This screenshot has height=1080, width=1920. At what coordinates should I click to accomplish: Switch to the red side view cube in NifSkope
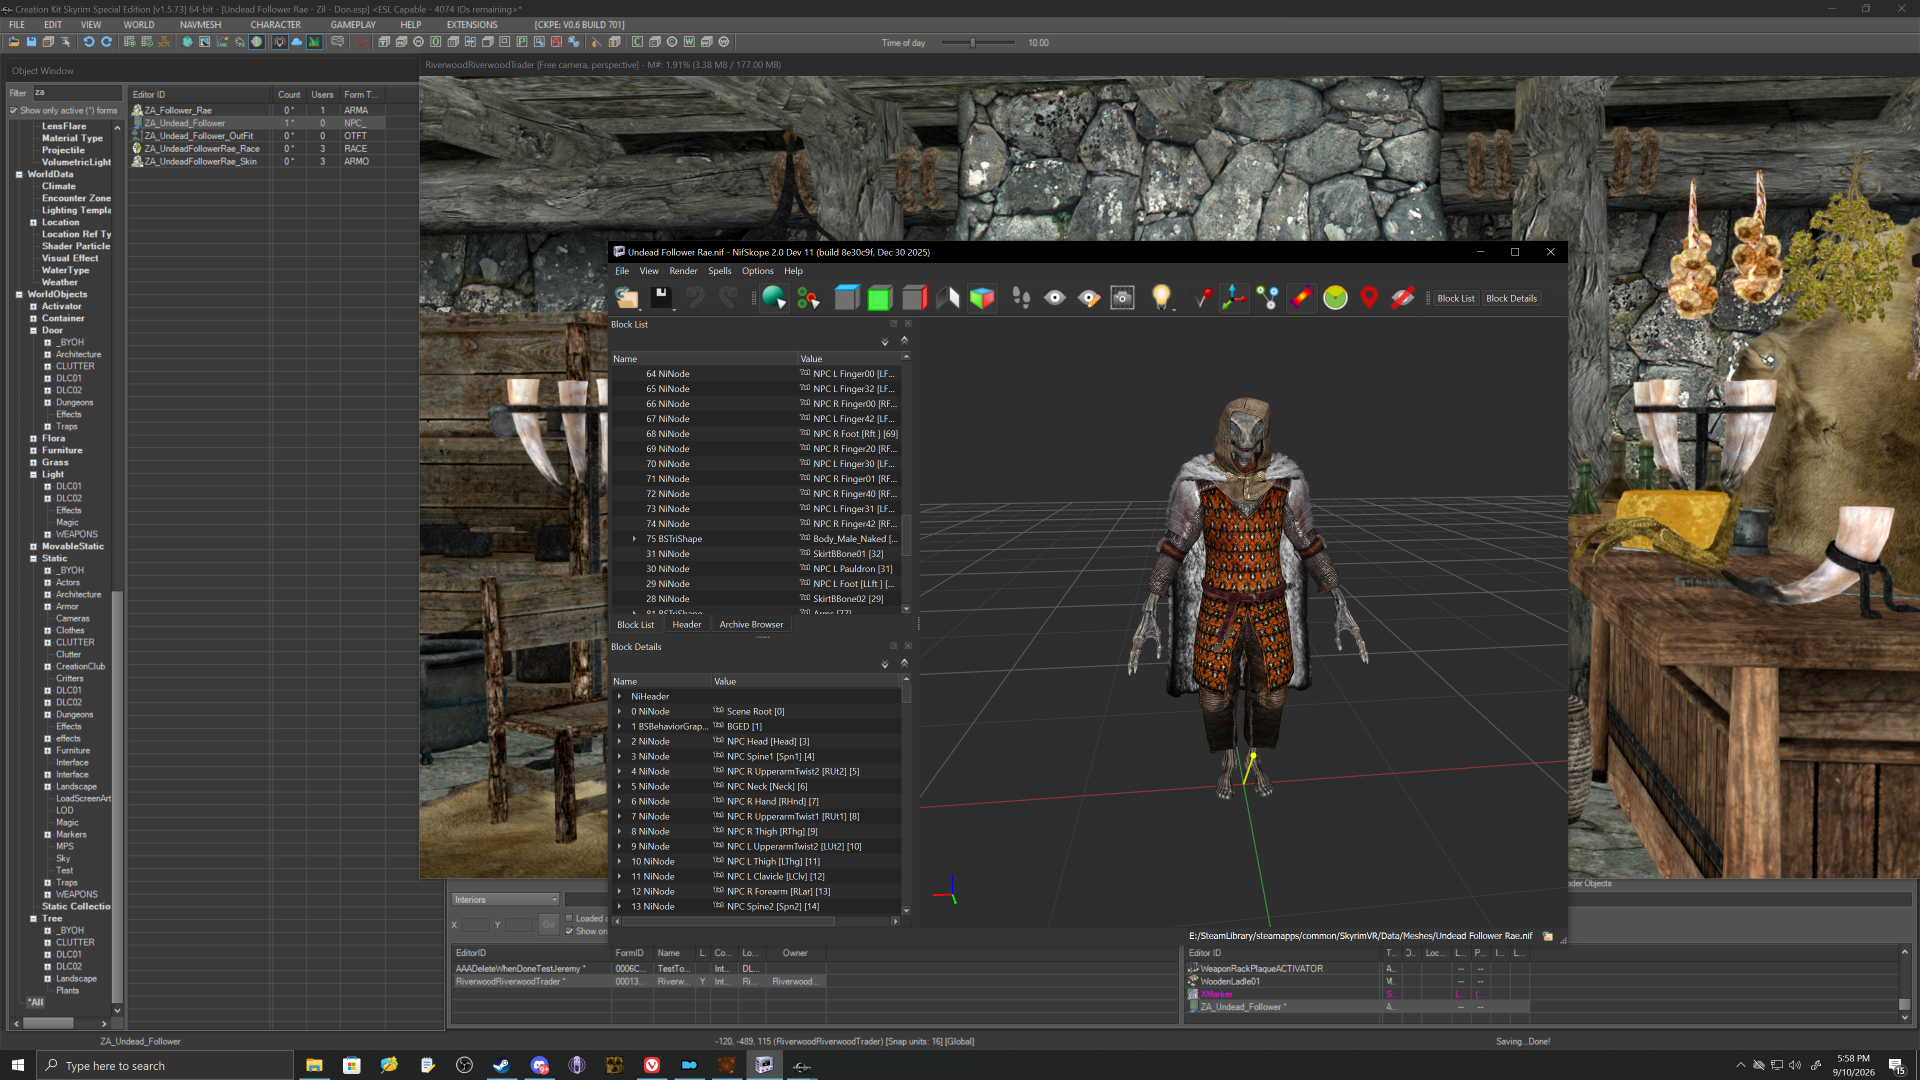(x=914, y=298)
